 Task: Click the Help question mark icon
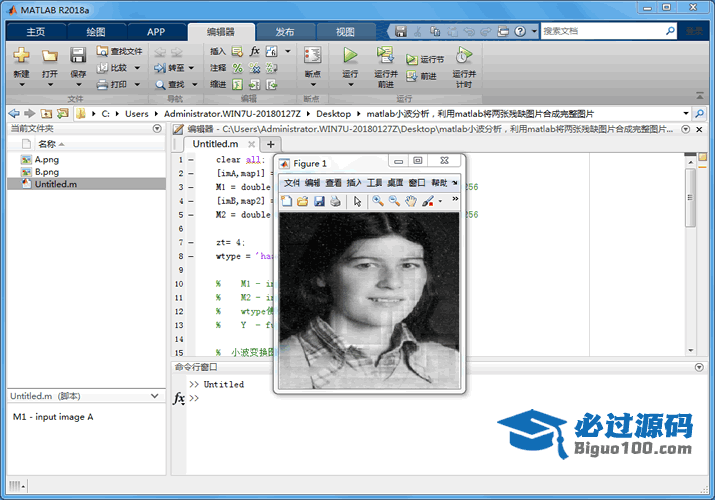[521, 31]
